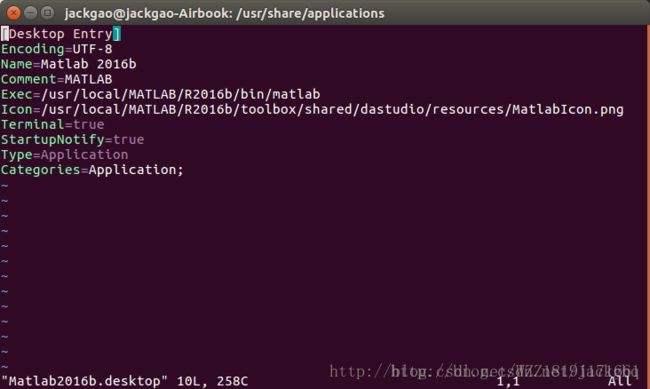Select the Name=Matlab 2016b line

[69, 64]
